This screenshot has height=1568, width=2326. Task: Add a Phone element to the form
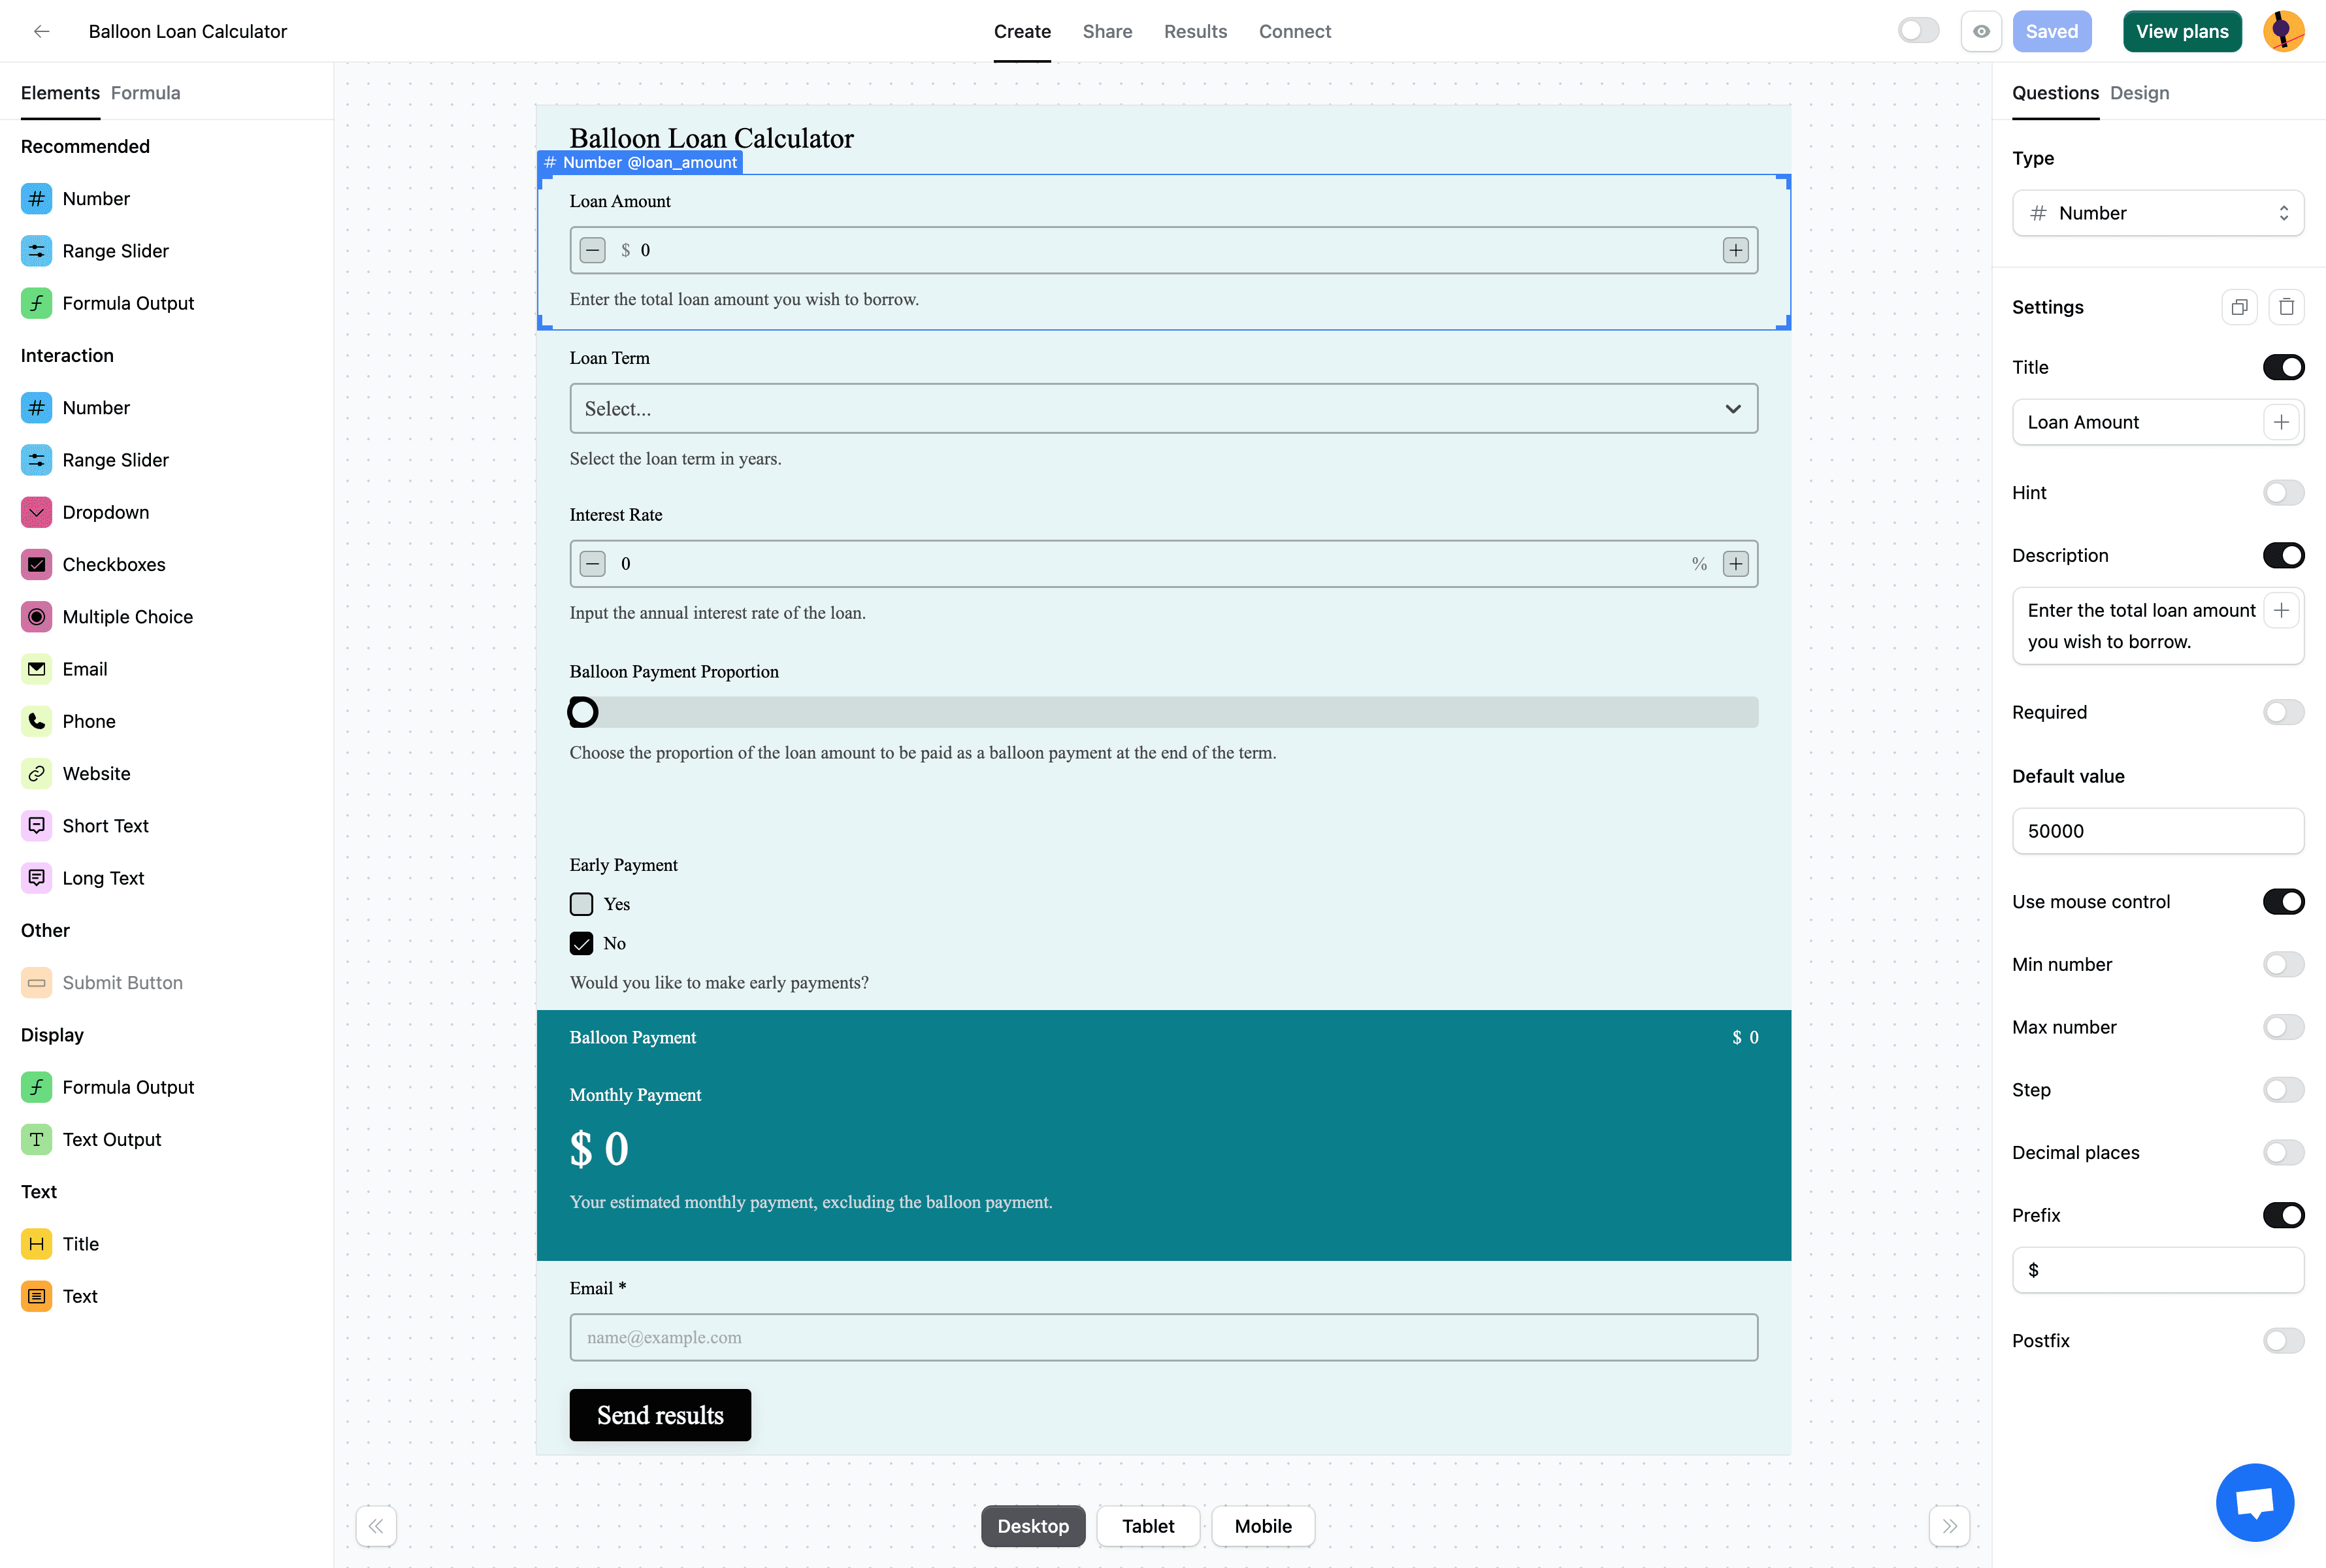click(x=89, y=721)
